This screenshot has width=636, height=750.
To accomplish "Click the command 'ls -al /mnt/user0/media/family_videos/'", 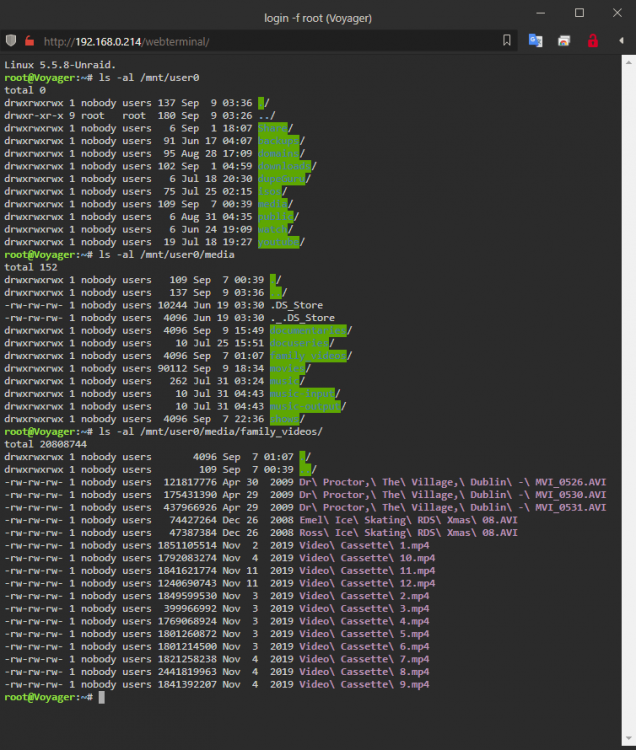I will pos(210,431).
